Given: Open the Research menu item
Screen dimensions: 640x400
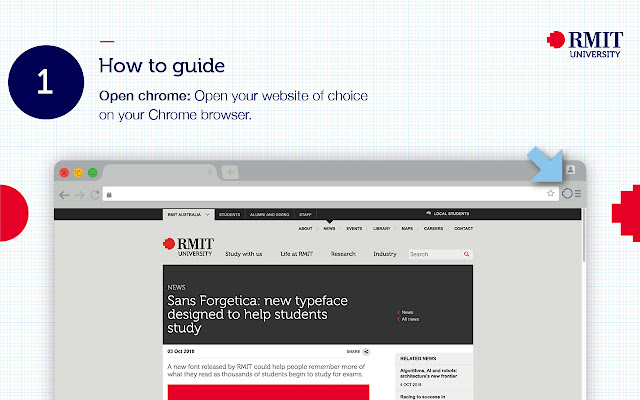Looking at the screenshot, I should click(343, 254).
